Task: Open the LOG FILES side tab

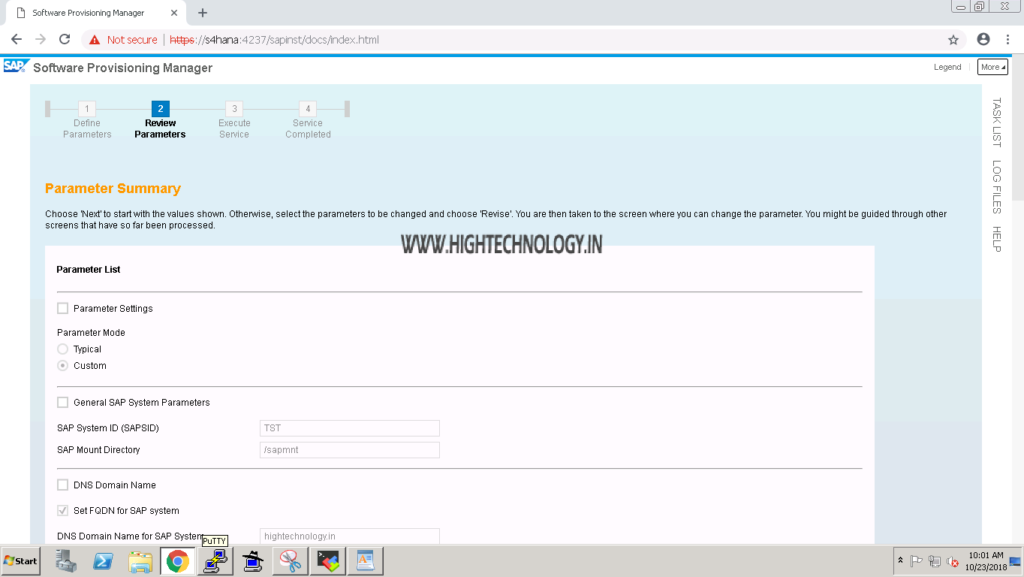Action: (997, 187)
